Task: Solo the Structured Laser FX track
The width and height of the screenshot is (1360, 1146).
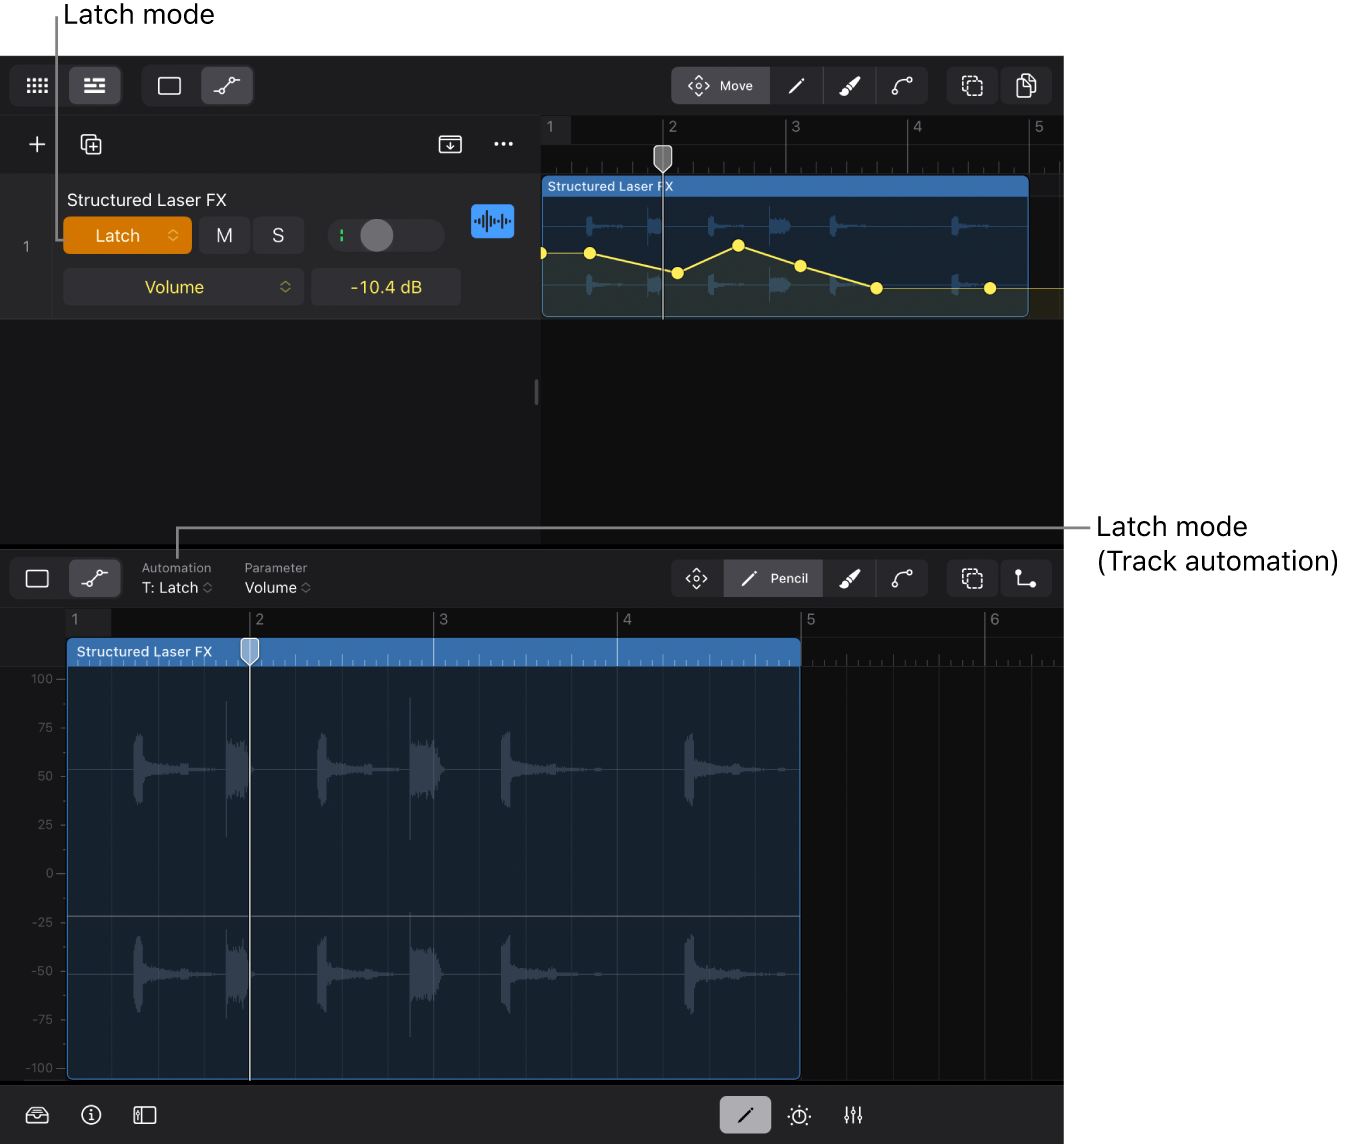Action: (278, 236)
